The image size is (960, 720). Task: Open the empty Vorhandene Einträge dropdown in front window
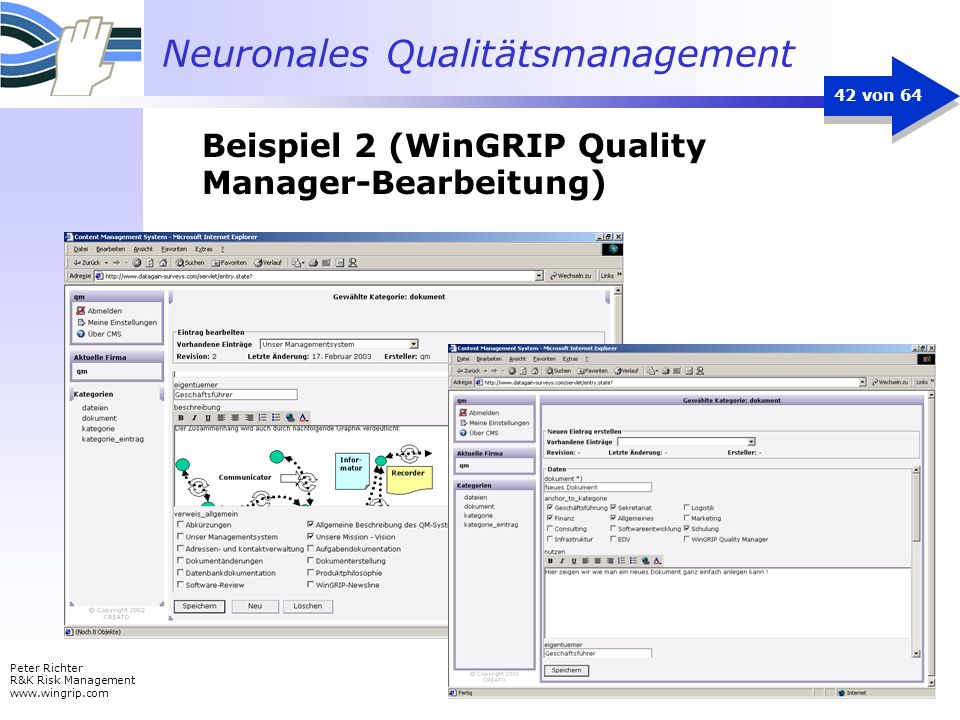coord(751,441)
